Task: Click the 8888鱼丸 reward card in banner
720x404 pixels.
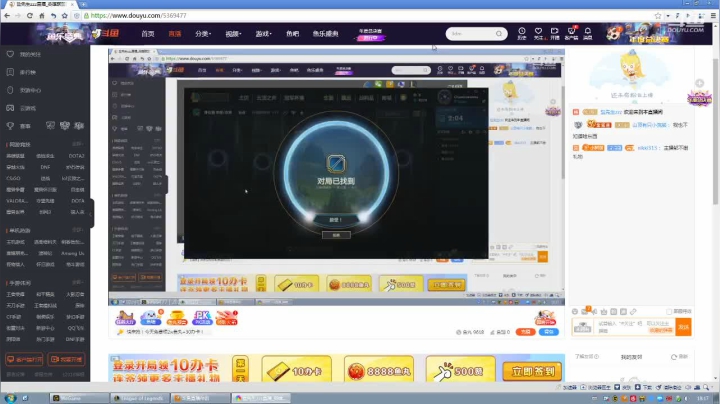Action: pos(378,370)
